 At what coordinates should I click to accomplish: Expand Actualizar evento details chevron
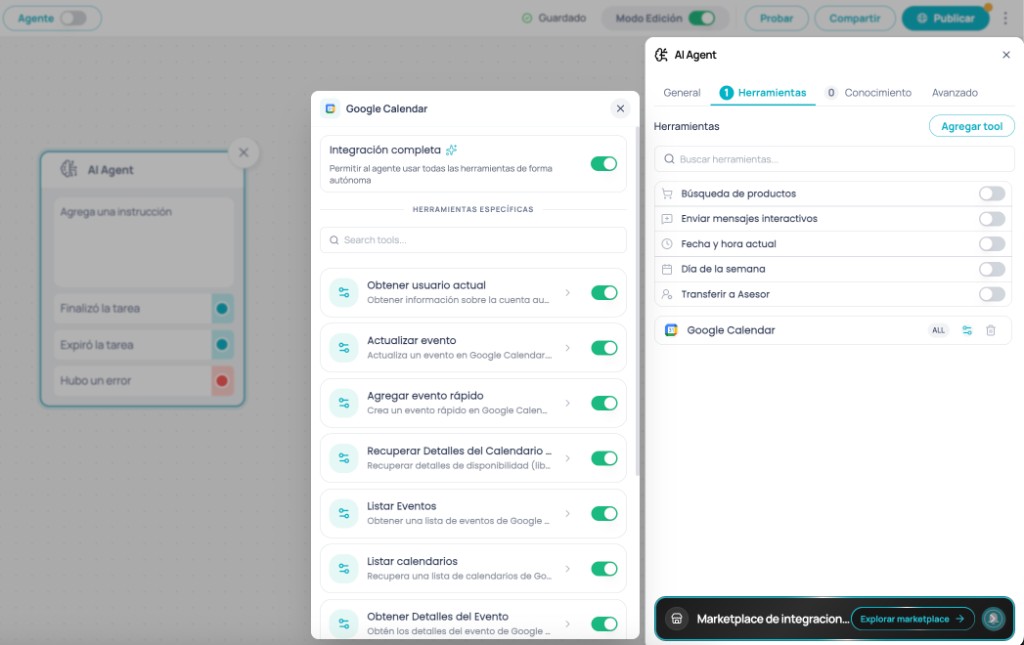pos(568,348)
